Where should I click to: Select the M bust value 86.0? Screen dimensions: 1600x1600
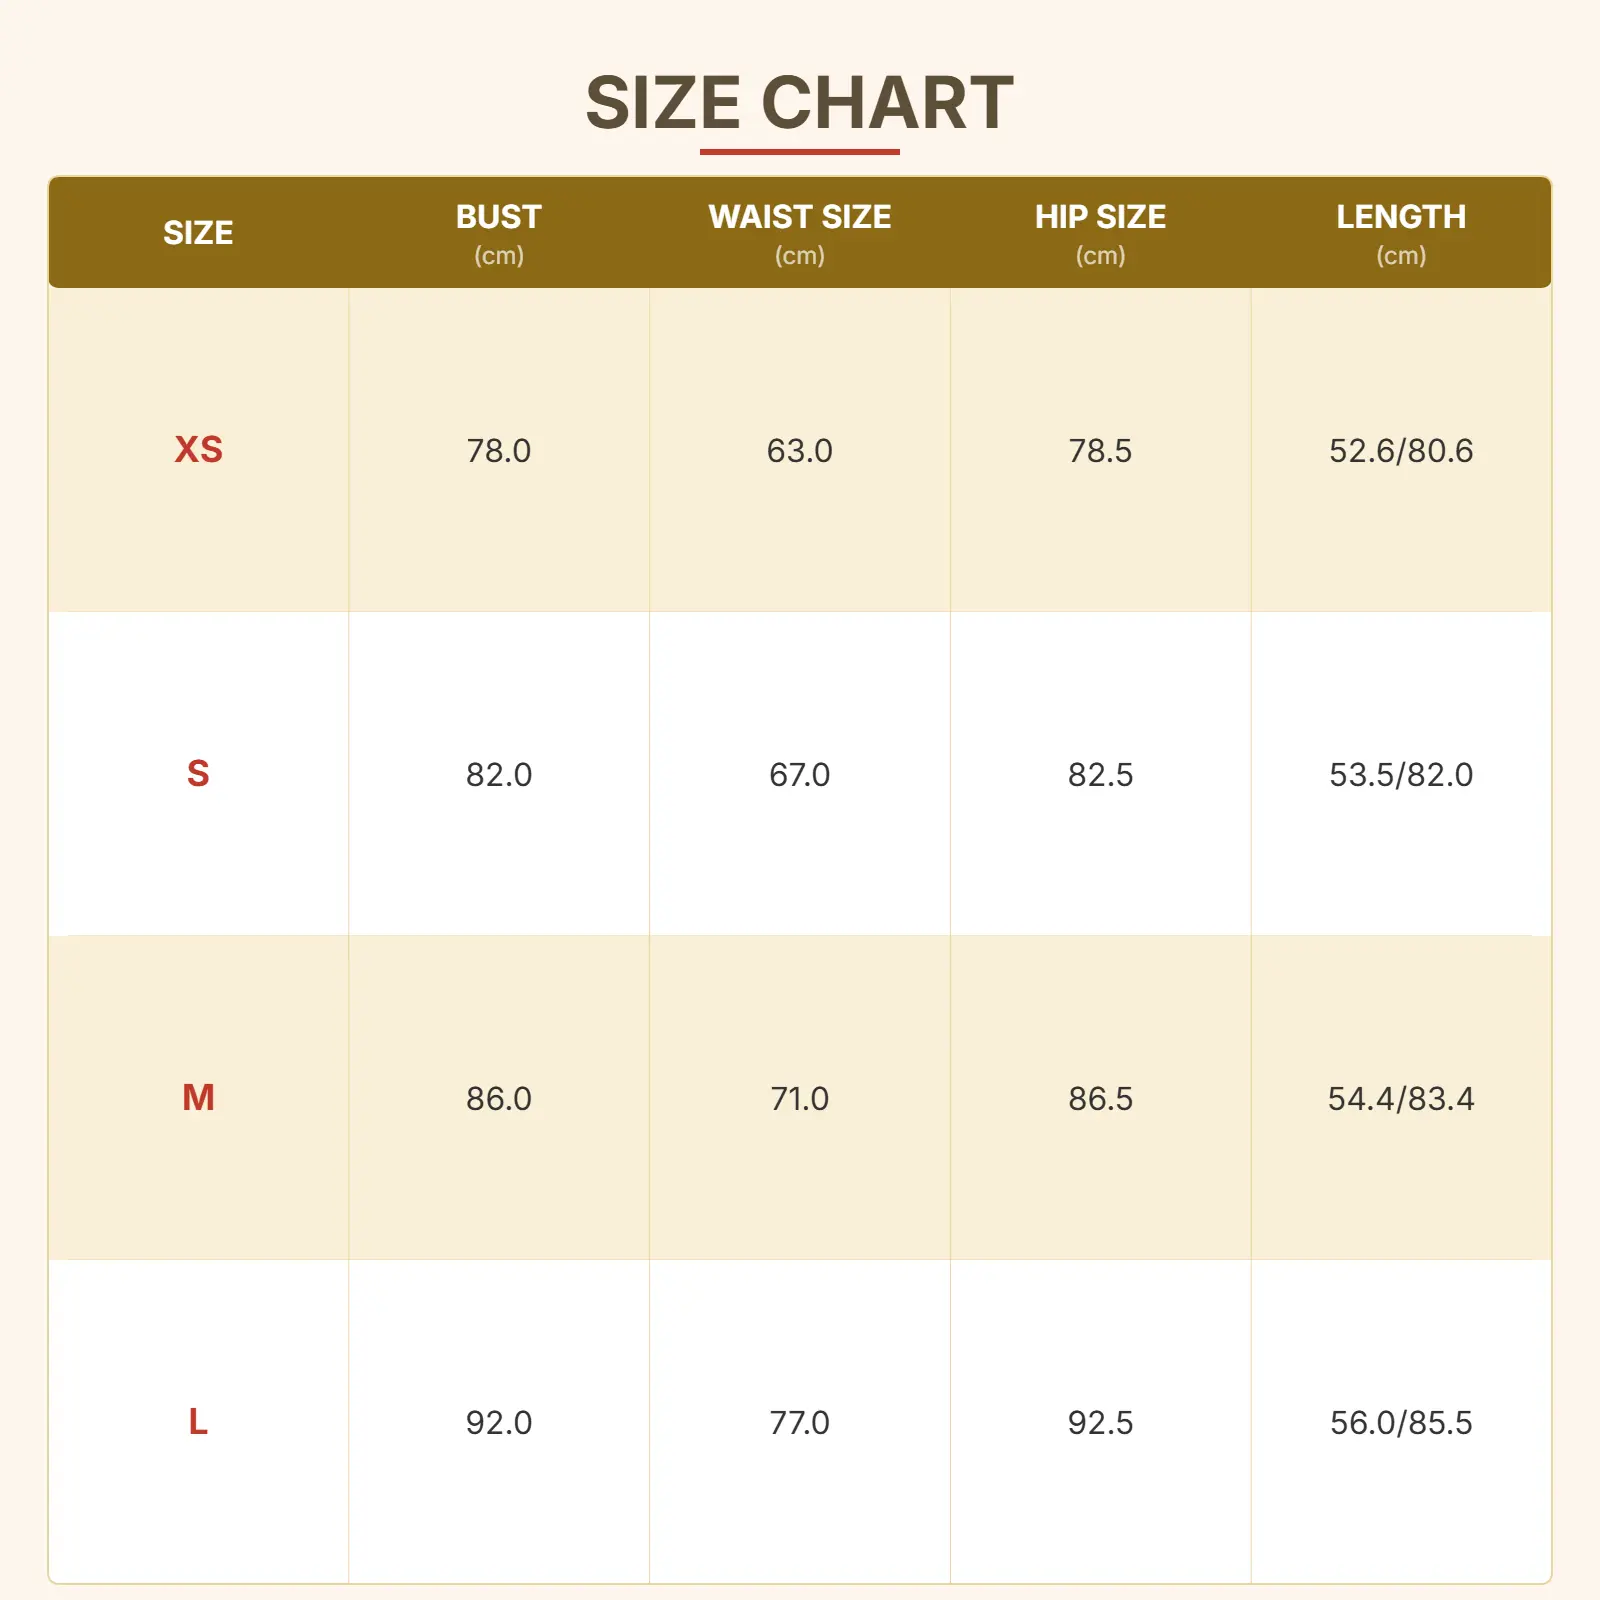point(499,1099)
